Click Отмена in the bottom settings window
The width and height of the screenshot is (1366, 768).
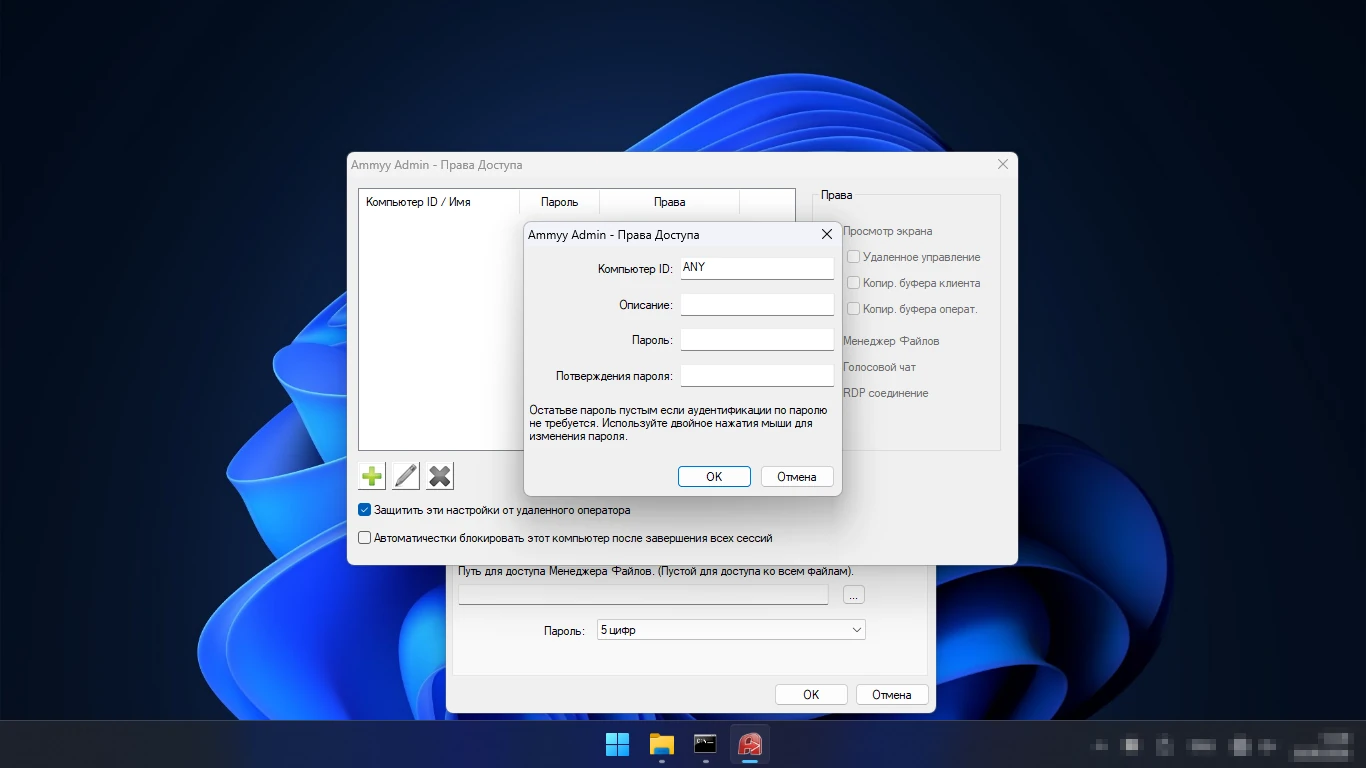(892, 695)
